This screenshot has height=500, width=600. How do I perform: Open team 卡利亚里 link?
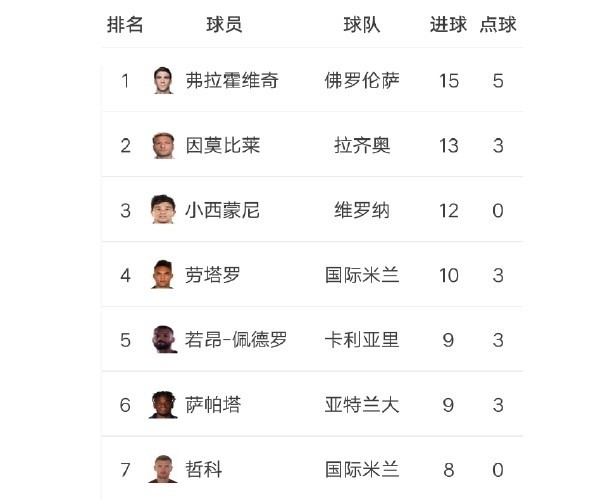click(x=362, y=340)
